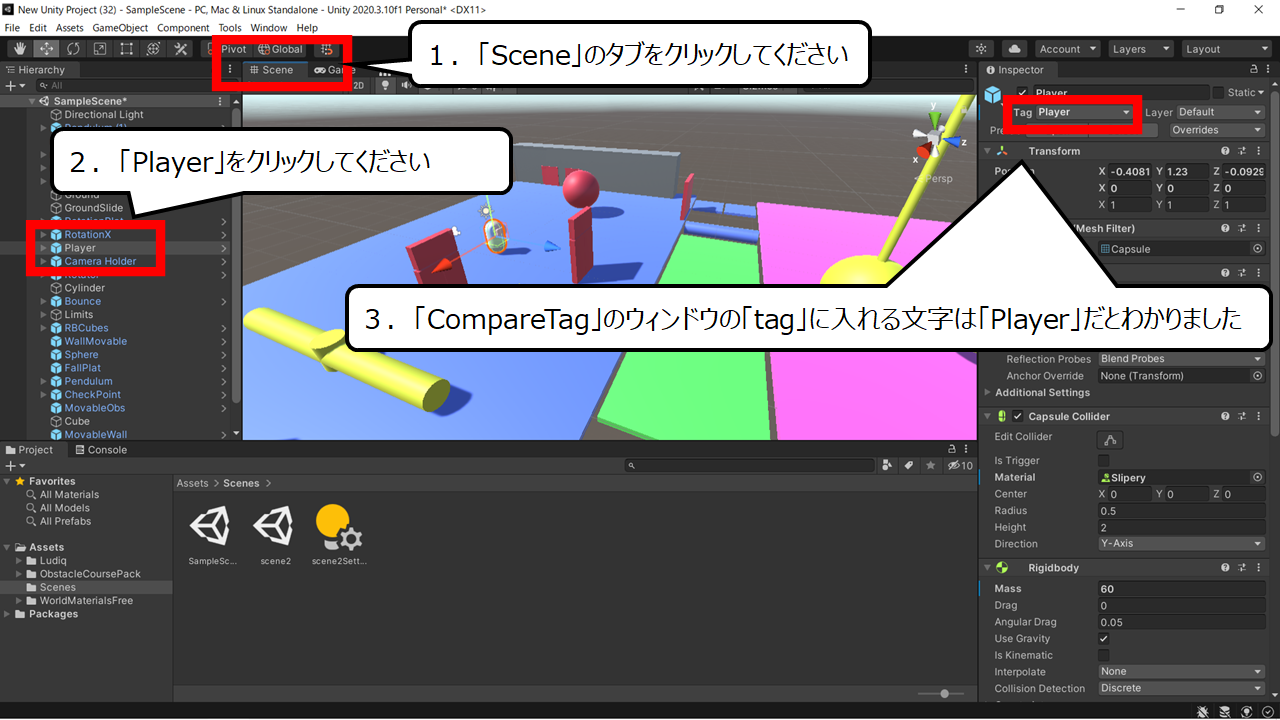1280x720 pixels.
Task: Open the Material object picker circle
Action: point(1258,478)
